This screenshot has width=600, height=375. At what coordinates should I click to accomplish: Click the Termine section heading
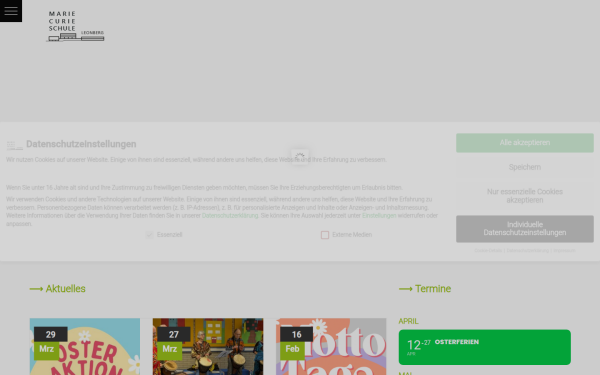[425, 289]
